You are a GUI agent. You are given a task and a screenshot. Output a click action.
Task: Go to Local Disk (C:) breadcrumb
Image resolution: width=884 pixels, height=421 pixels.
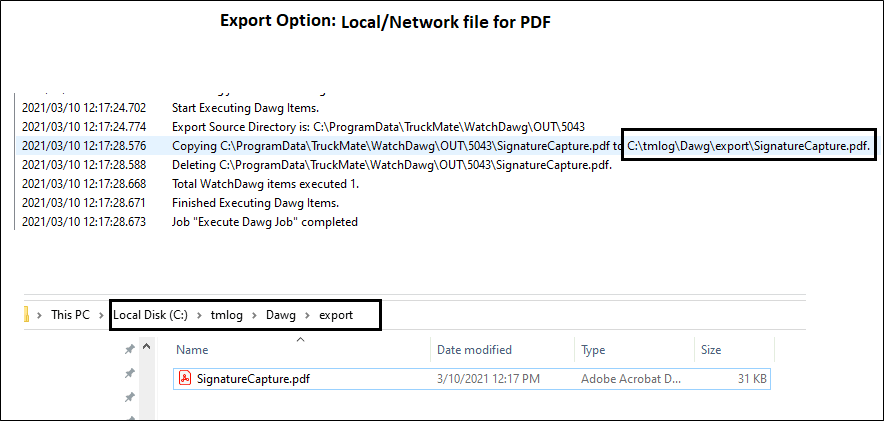pyautogui.click(x=152, y=315)
